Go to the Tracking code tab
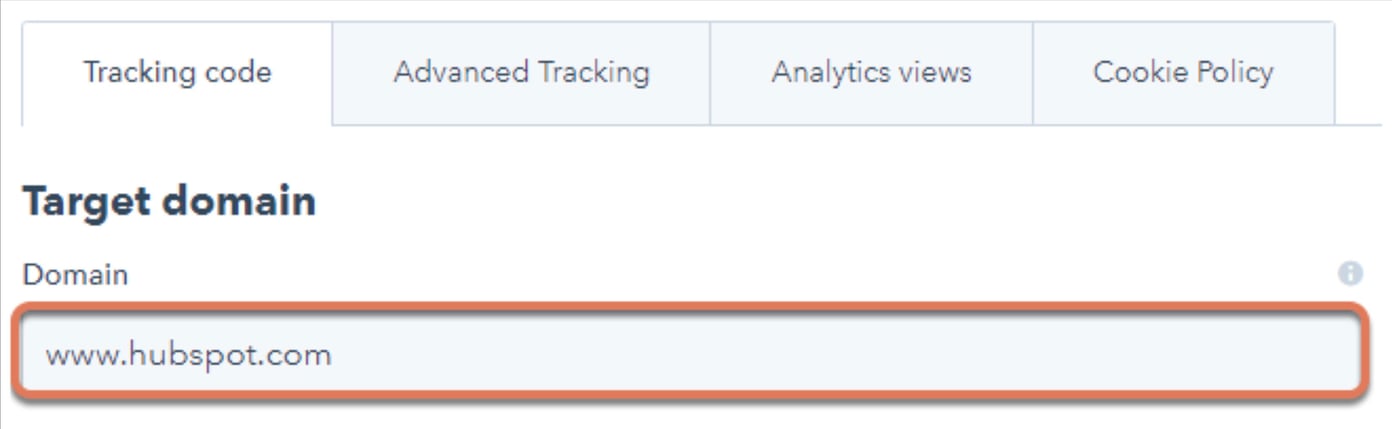The height and width of the screenshot is (429, 1392). coord(177,73)
